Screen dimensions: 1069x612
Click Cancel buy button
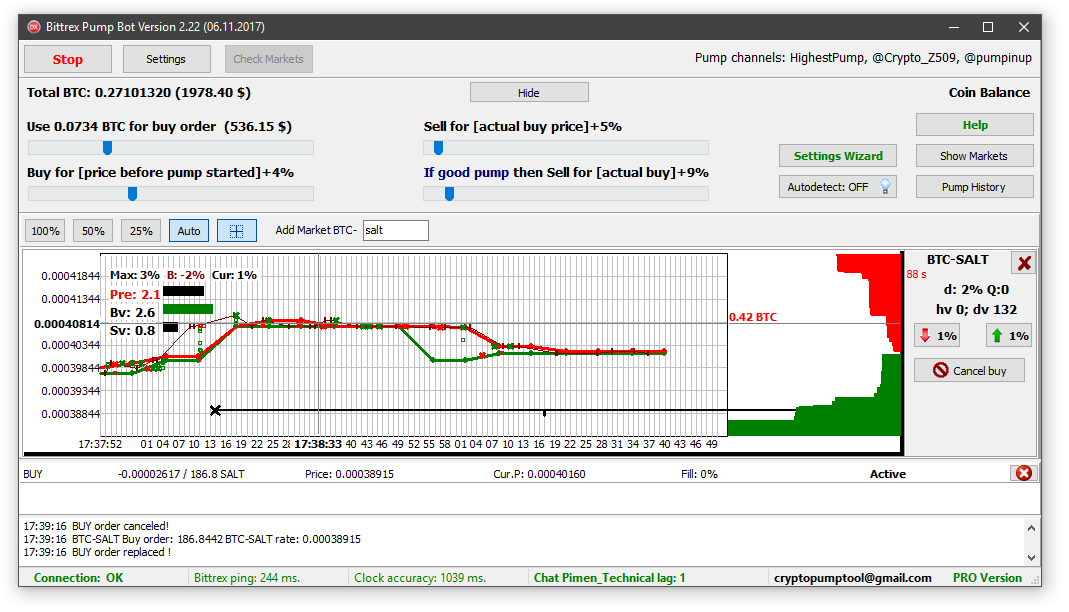(x=969, y=371)
